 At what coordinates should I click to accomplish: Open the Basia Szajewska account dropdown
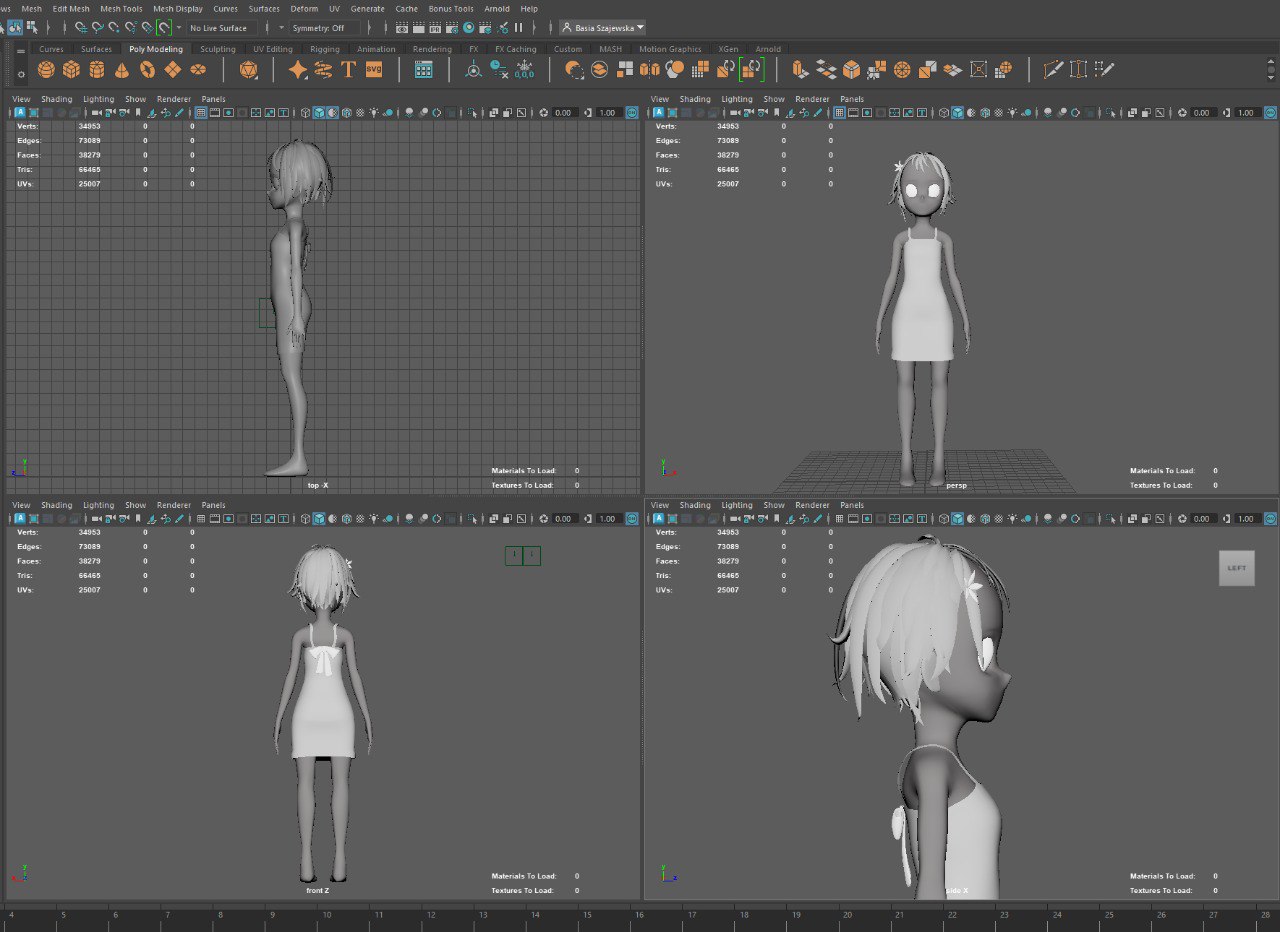pyautogui.click(x=603, y=28)
